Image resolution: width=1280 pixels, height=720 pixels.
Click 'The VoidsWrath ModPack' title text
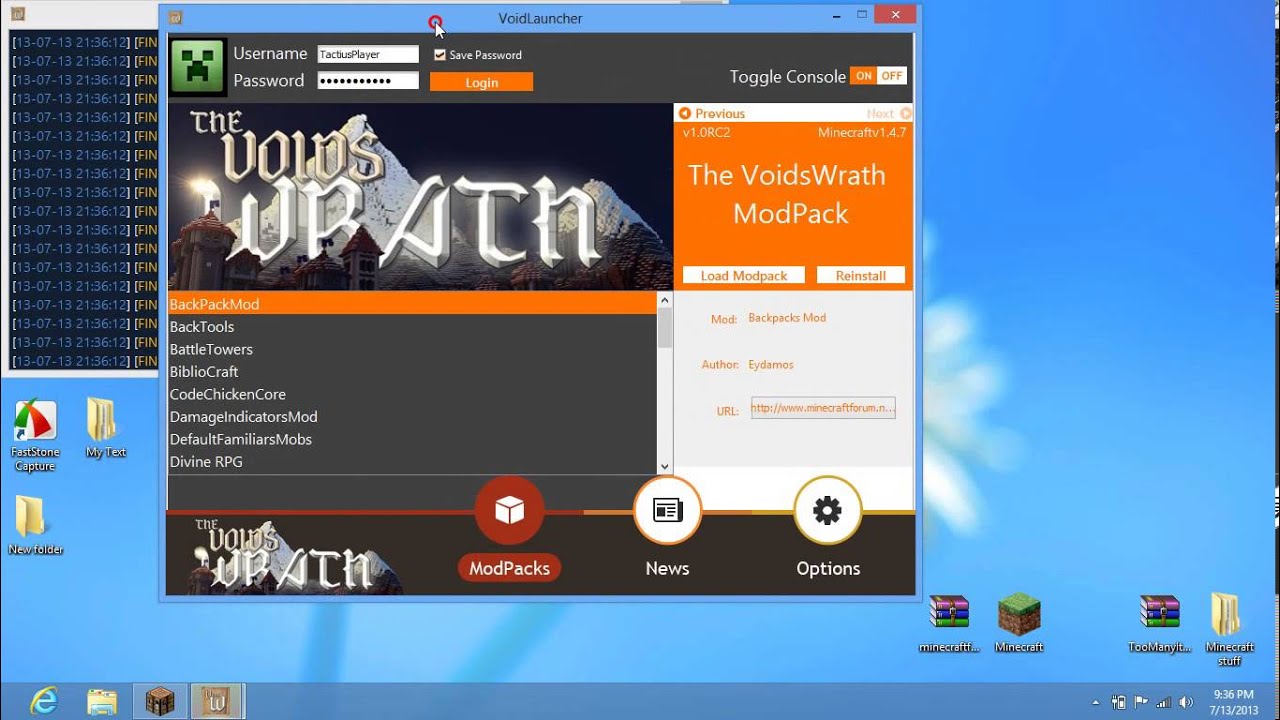point(788,194)
